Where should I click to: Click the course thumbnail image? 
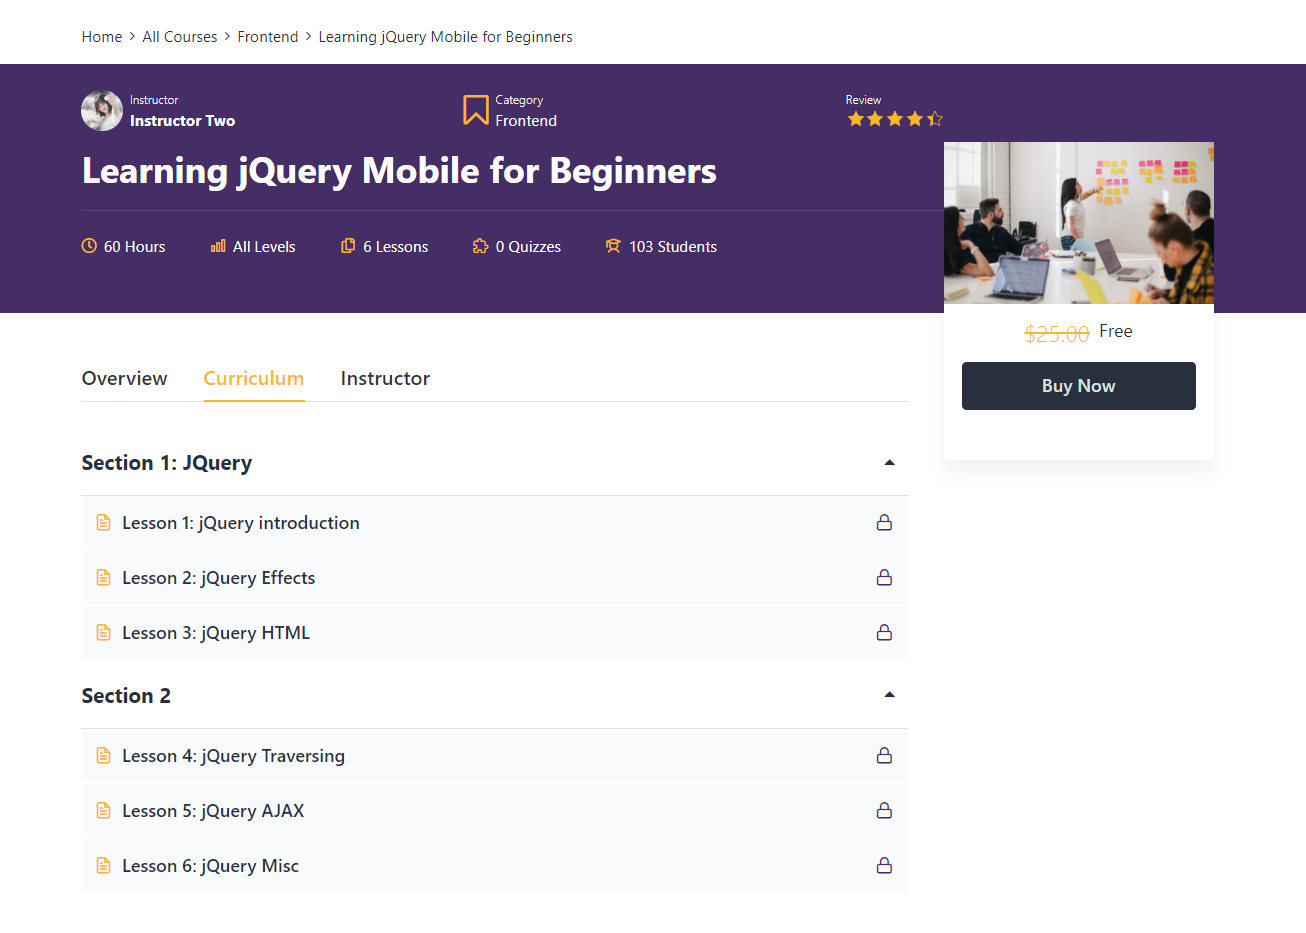pyautogui.click(x=1079, y=223)
